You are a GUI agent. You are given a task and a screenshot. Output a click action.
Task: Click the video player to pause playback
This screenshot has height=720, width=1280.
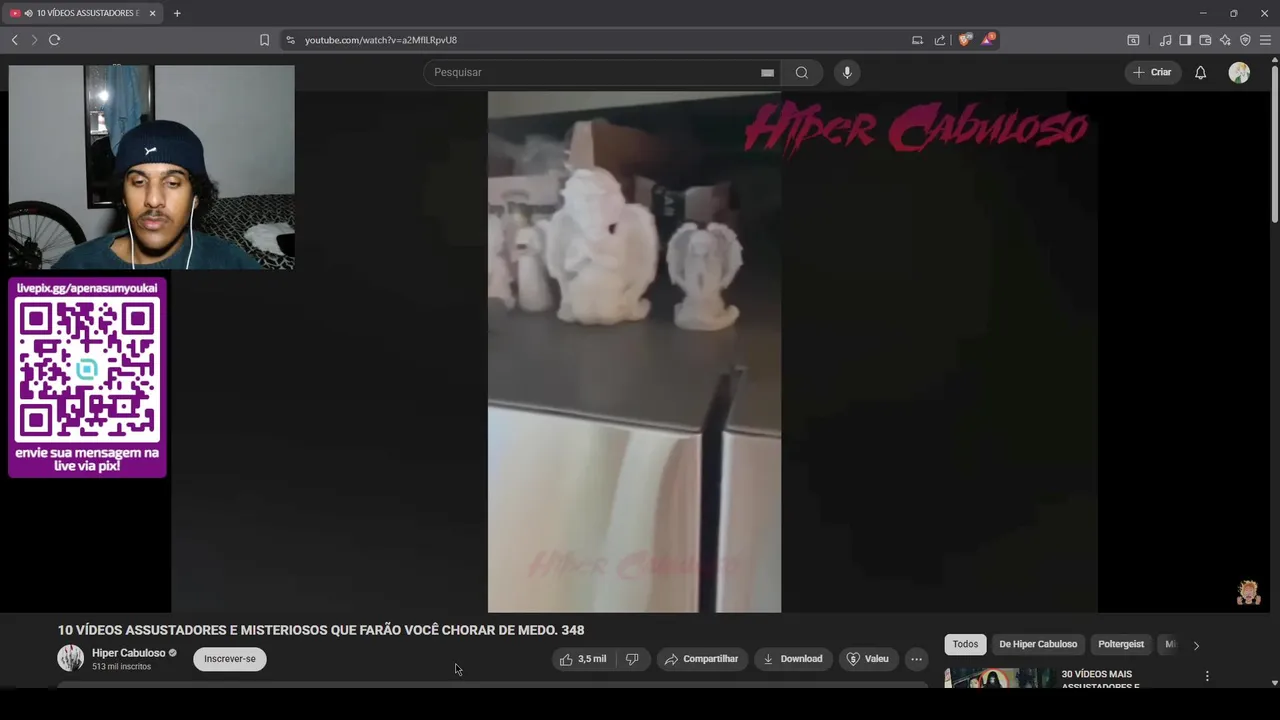click(634, 351)
